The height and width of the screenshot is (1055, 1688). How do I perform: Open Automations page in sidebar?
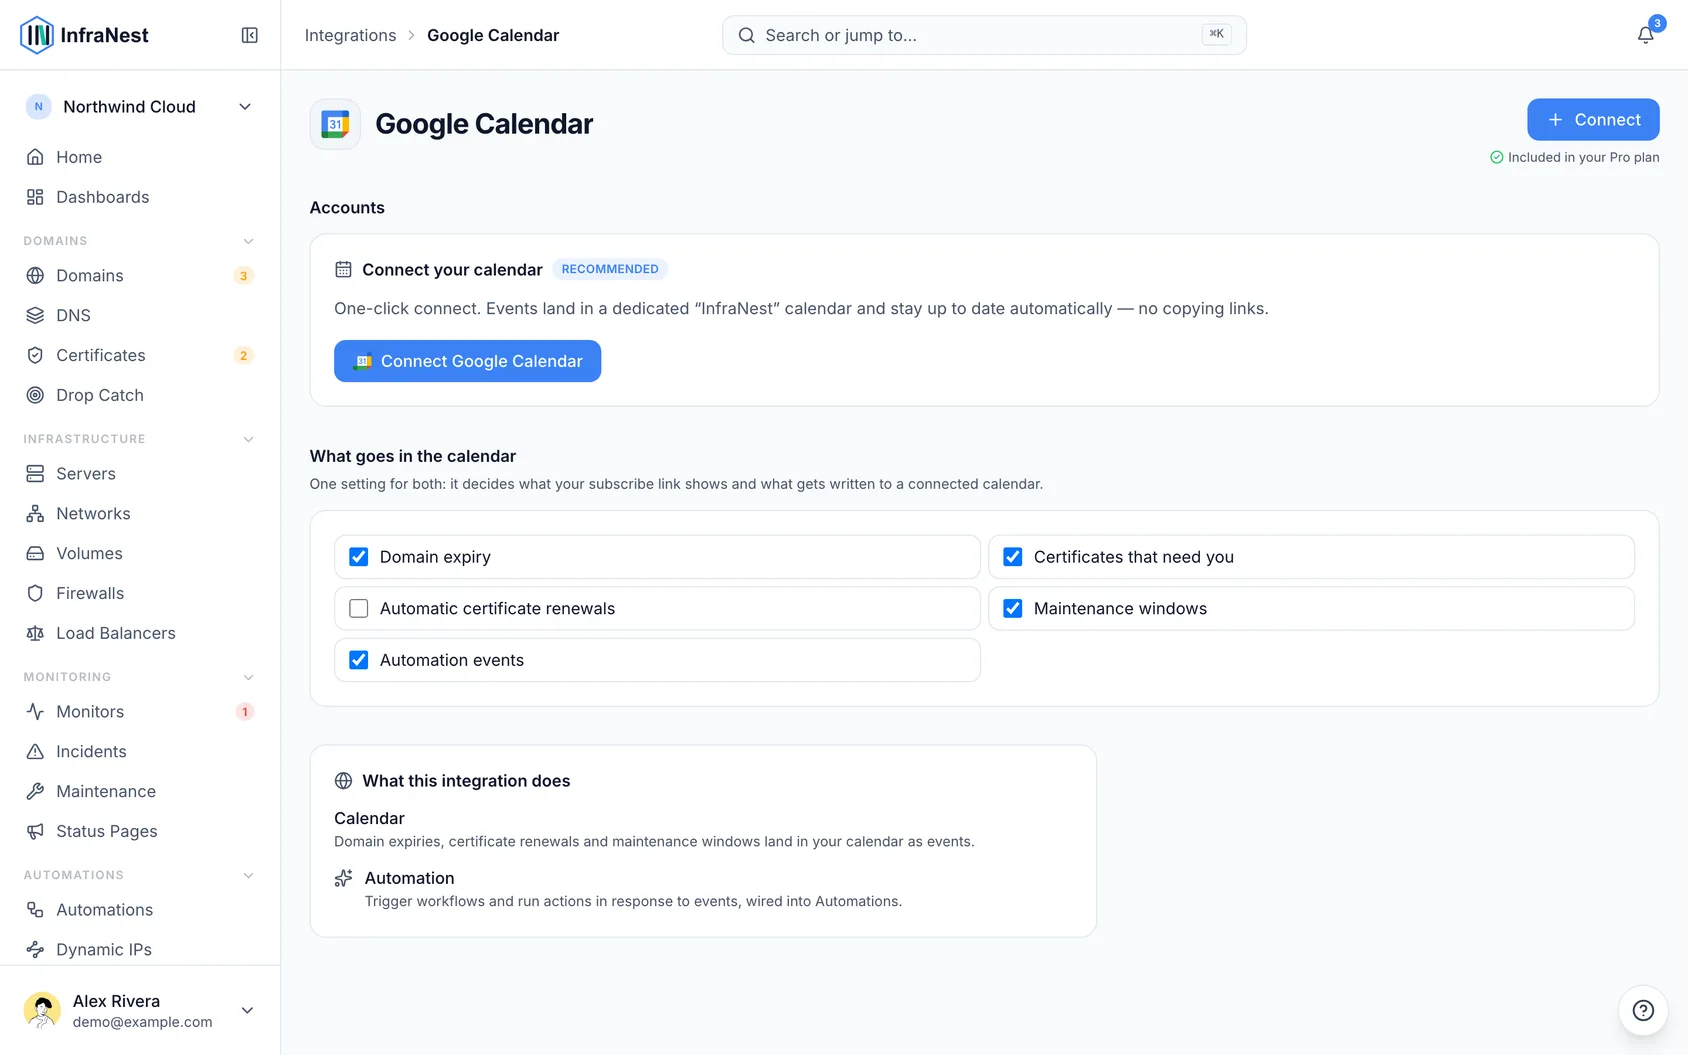tap(140, 909)
